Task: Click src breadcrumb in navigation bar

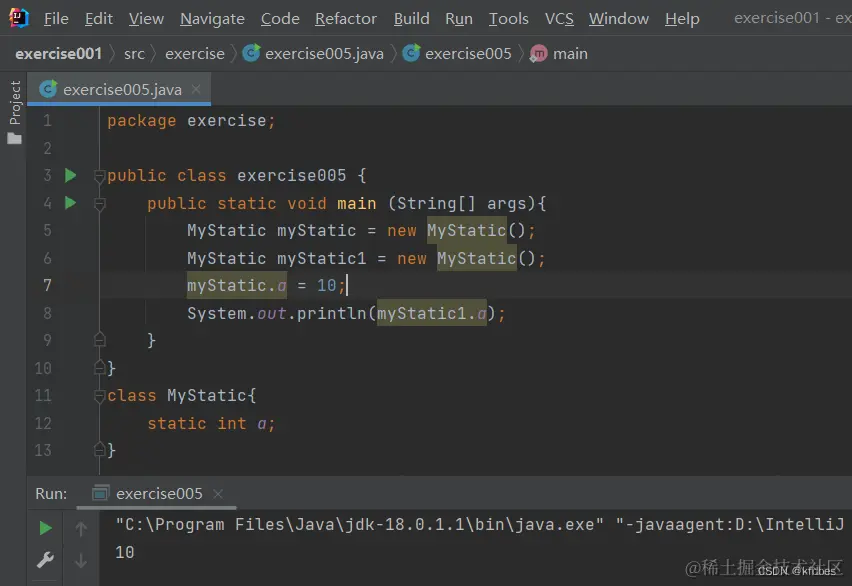Action: click(134, 53)
